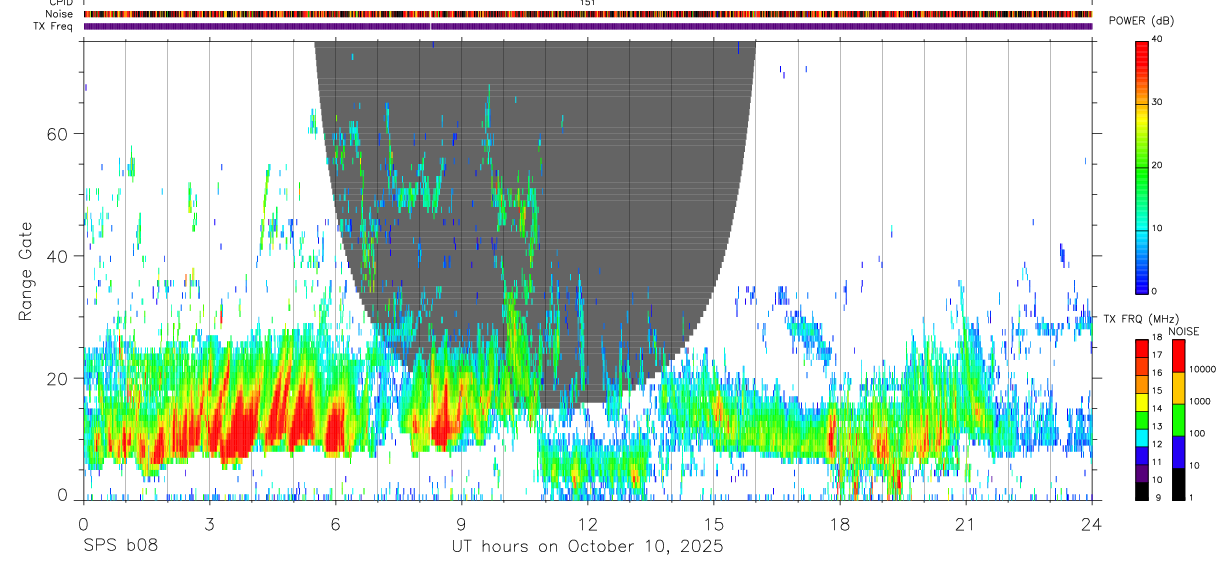Click the 'Range Gate' y-axis label
1228x567 pixels.
(26, 271)
